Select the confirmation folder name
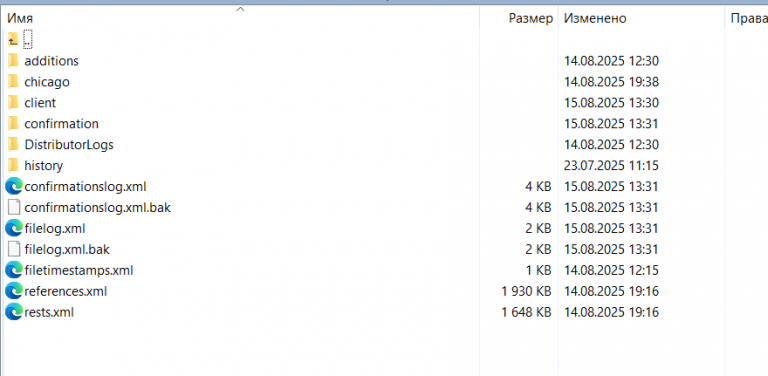This screenshot has height=376, width=768. pos(61,124)
